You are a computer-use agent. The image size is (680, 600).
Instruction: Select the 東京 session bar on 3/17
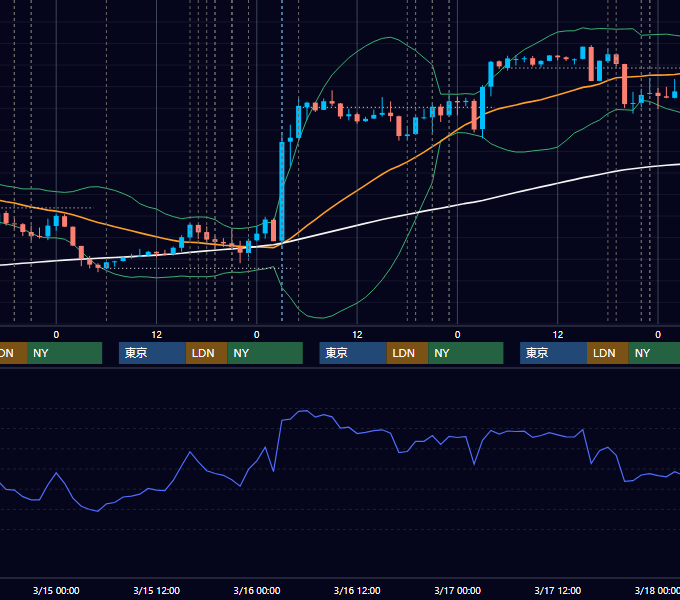pyautogui.click(x=554, y=353)
